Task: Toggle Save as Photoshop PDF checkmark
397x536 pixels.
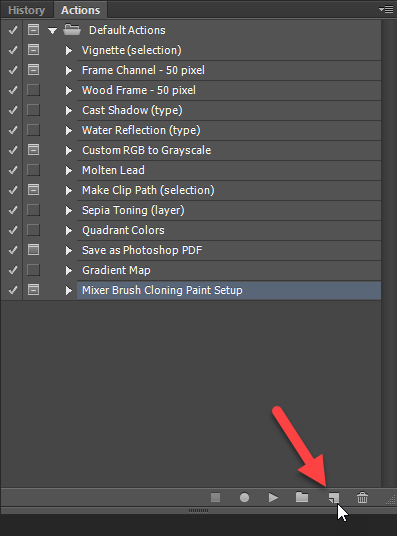Action: pyautogui.click(x=13, y=250)
